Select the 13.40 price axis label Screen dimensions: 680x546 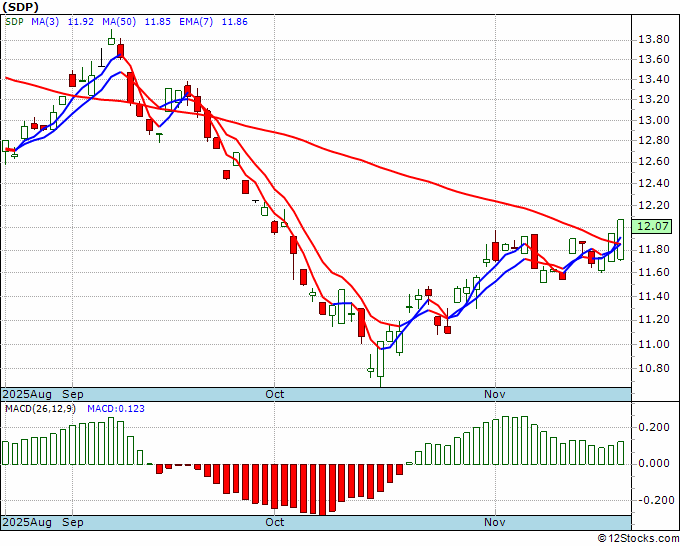(x=654, y=79)
